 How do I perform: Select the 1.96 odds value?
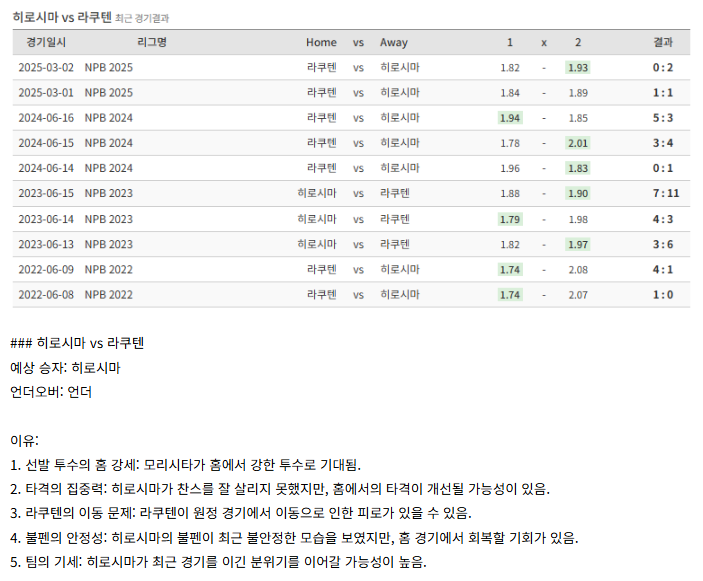(x=510, y=168)
